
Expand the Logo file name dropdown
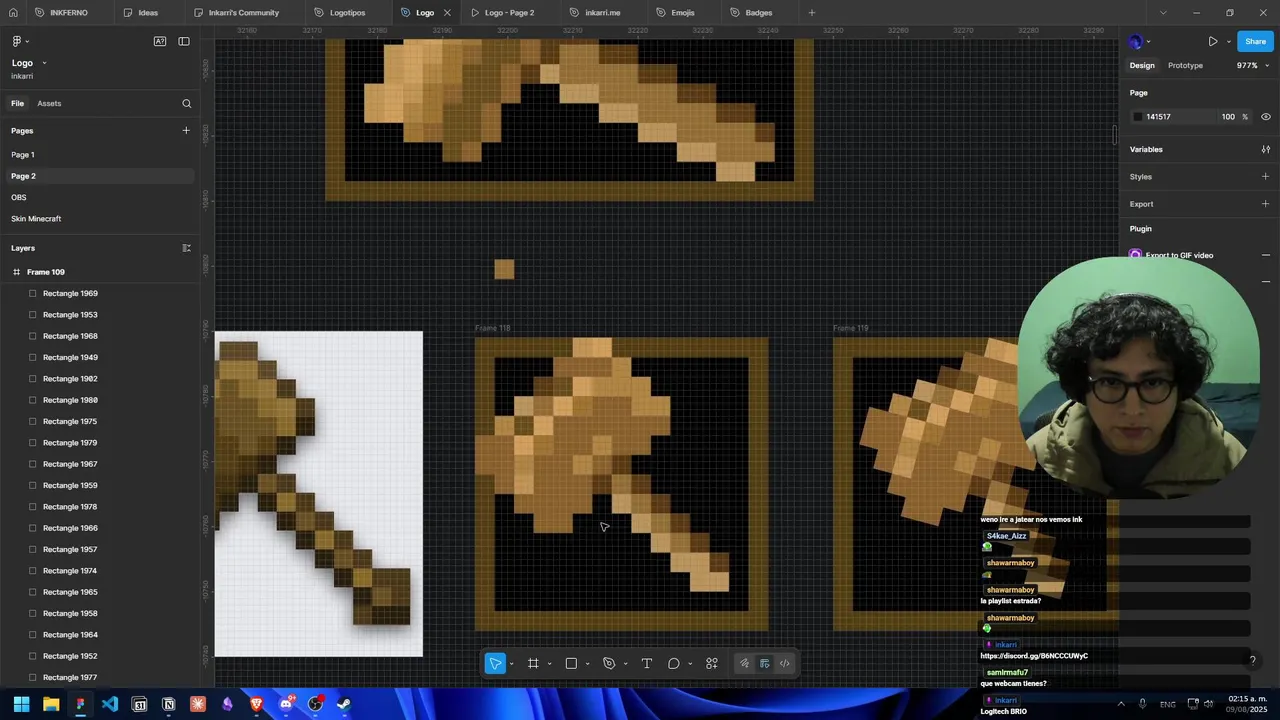(44, 63)
